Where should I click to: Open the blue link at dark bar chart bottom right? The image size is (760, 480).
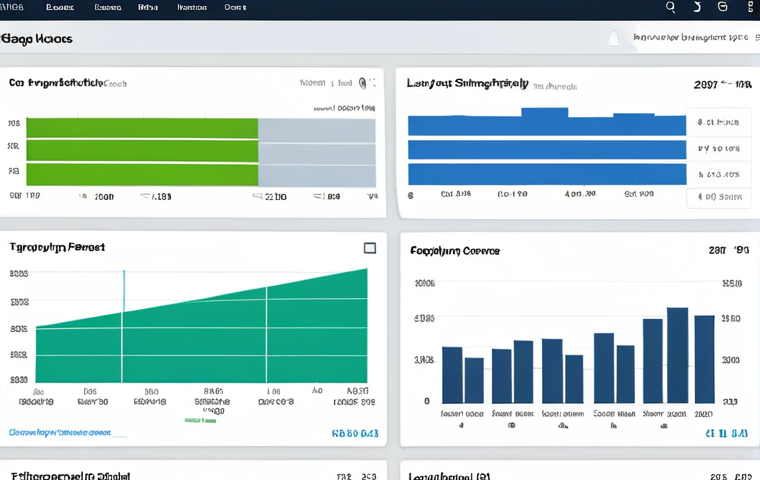[x=727, y=433]
